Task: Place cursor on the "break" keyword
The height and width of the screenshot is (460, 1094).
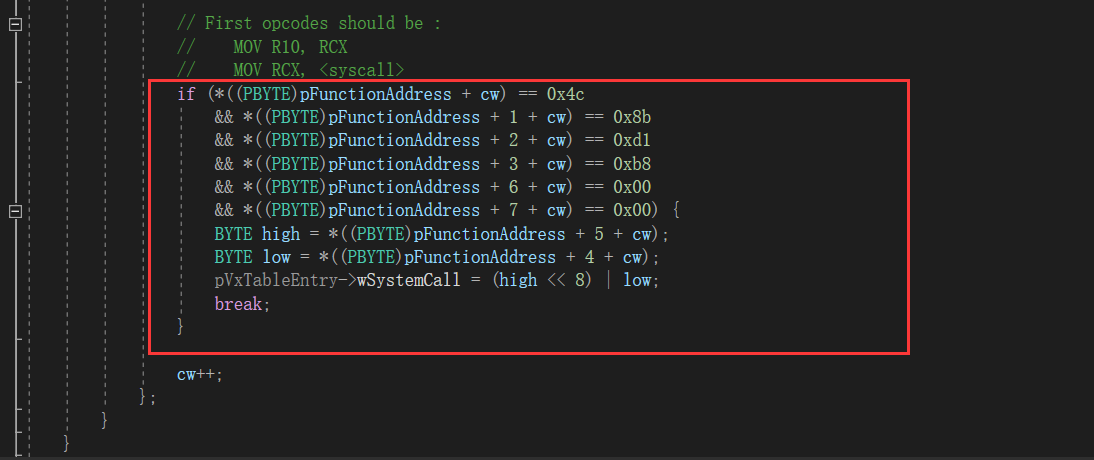Action: (238, 304)
